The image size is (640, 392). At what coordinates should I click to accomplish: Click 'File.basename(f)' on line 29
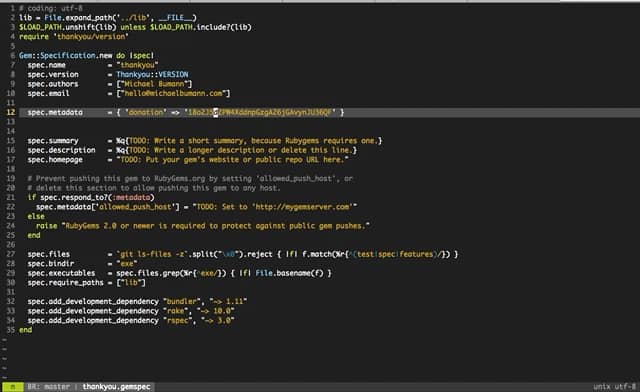(x=289, y=273)
